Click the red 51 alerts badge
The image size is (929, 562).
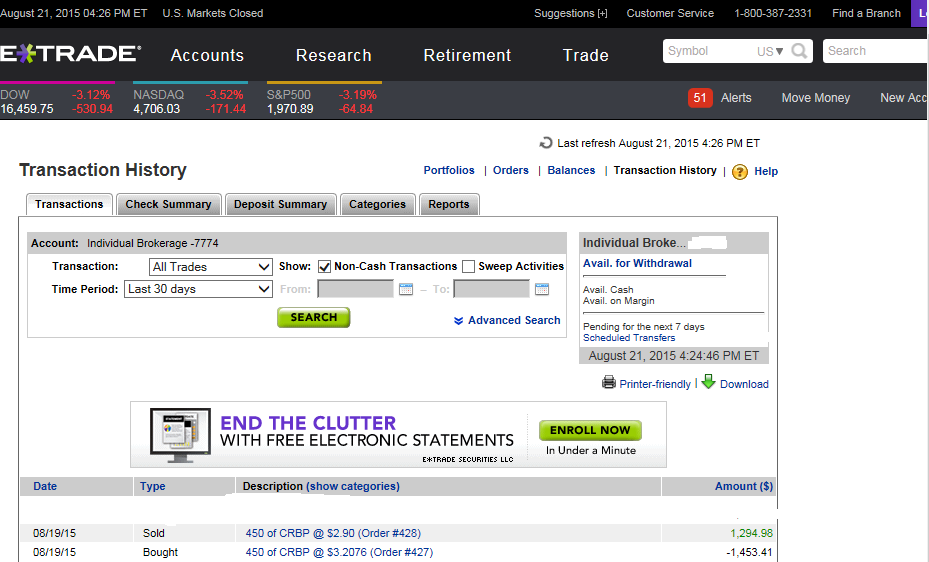(x=700, y=98)
